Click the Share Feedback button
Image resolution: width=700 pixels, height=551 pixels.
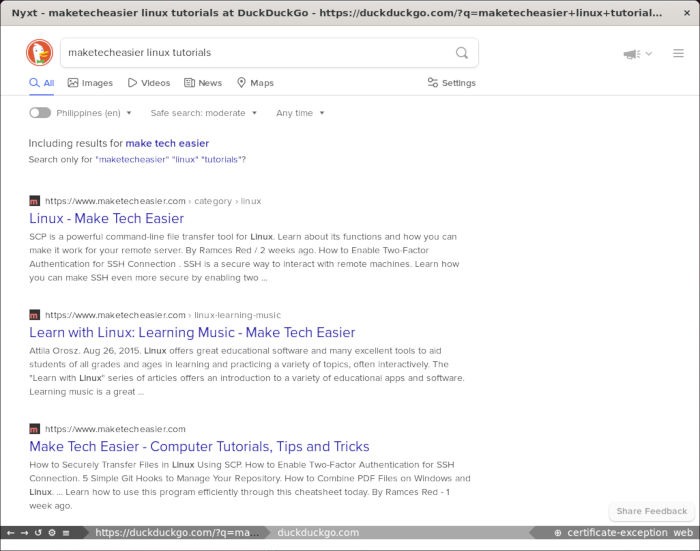[x=651, y=511]
